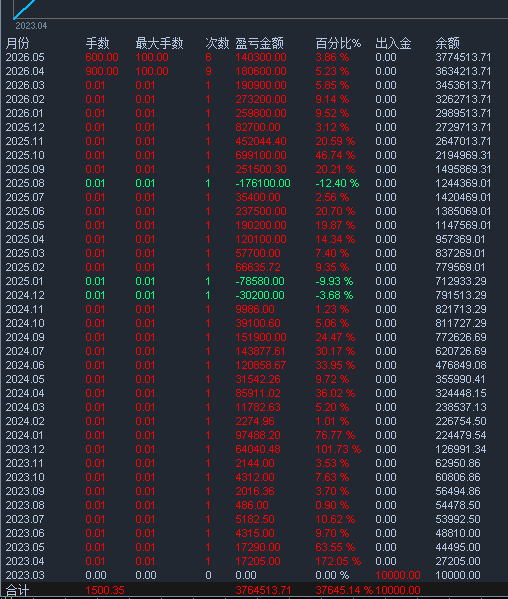Click loss amount -78580.00
508x599 pixels.
(260, 282)
